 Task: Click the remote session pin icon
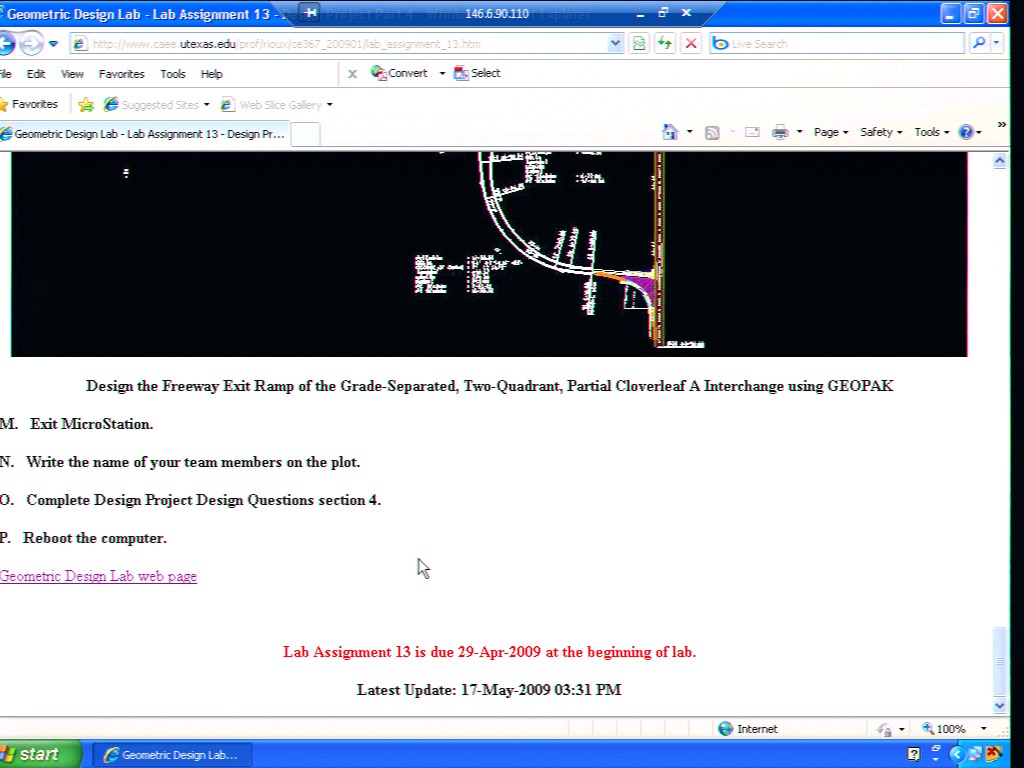(x=311, y=12)
